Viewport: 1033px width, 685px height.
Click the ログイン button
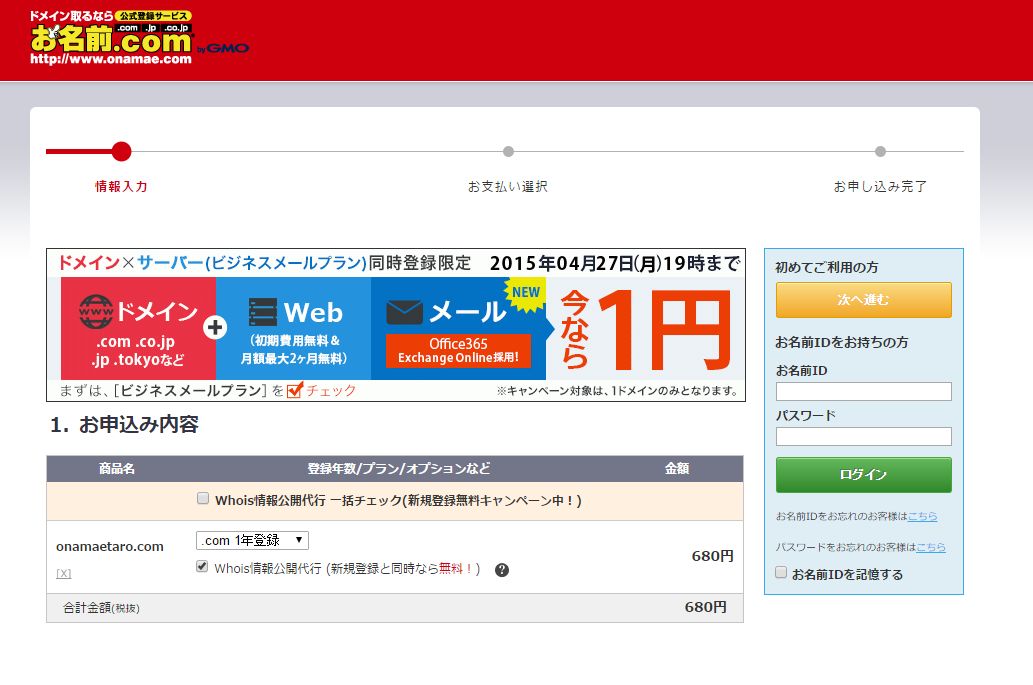(x=864, y=475)
